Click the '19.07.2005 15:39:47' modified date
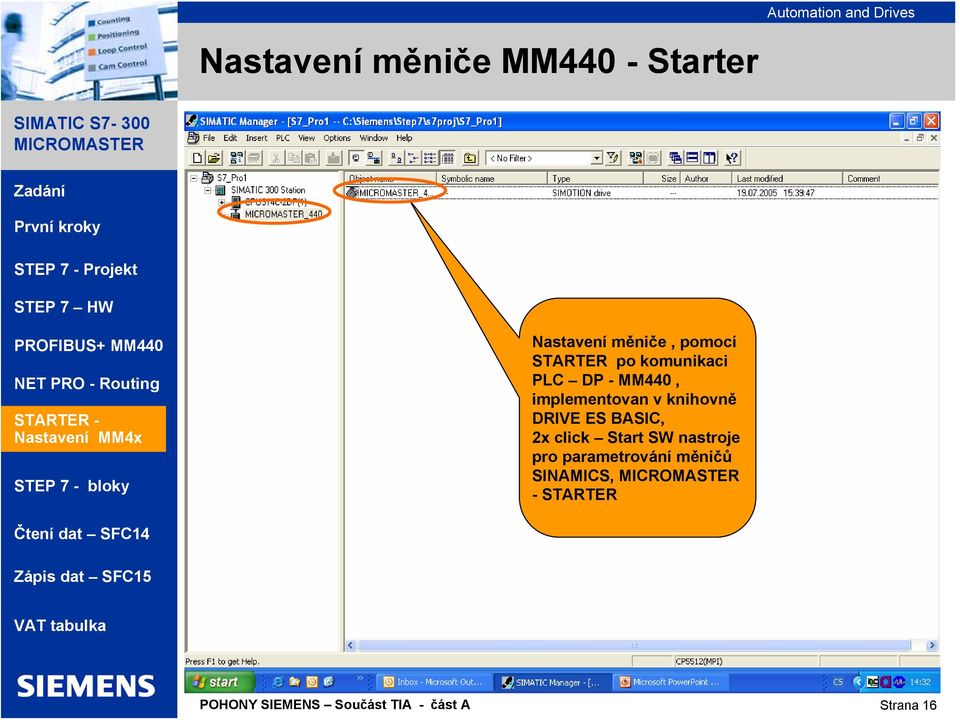This screenshot has height=720, width=960. click(x=776, y=193)
